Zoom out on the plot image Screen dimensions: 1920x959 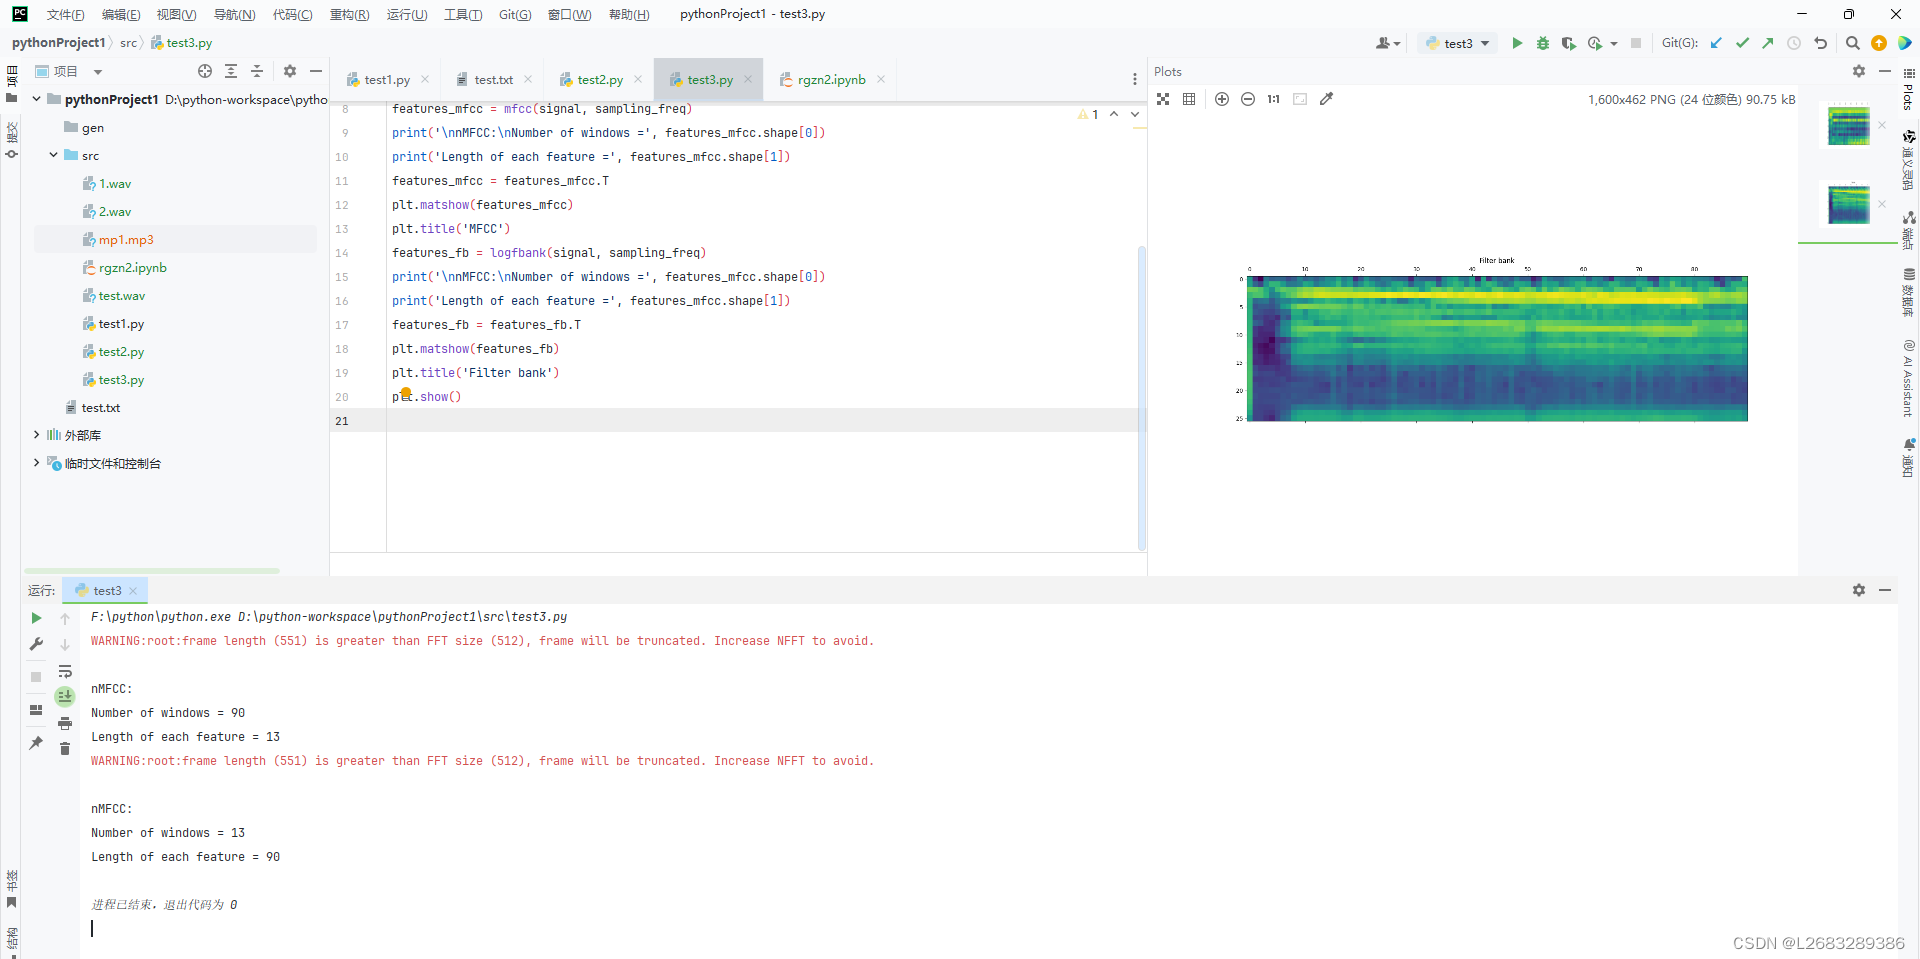pos(1248,99)
